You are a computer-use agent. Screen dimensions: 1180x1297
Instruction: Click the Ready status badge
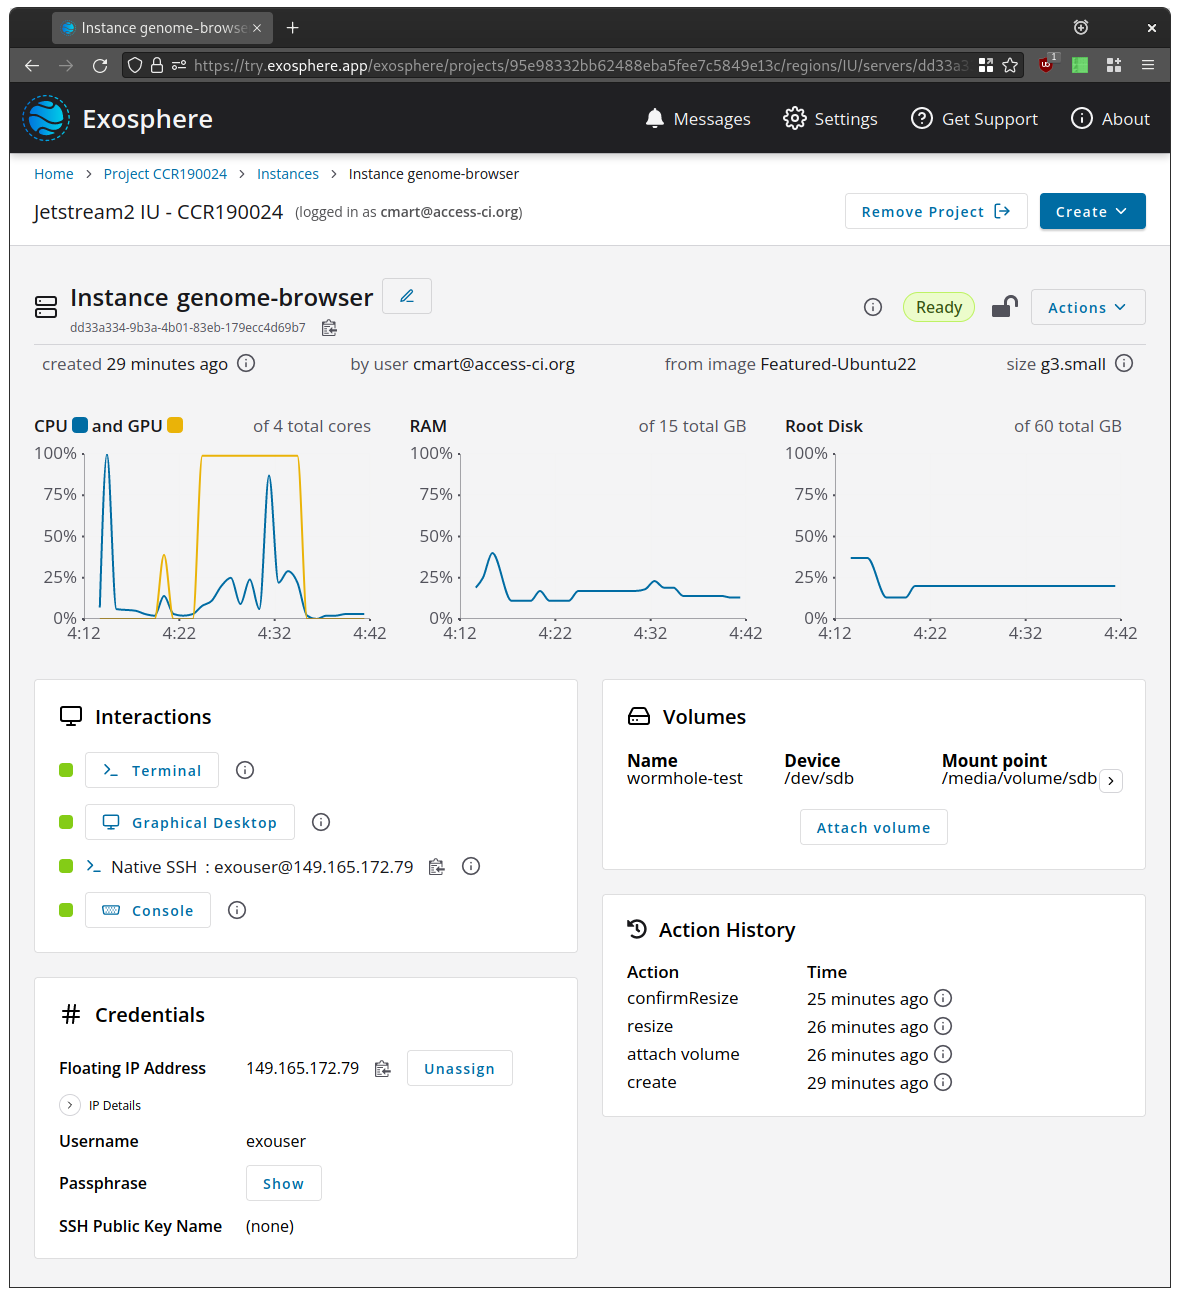pyautogui.click(x=939, y=307)
